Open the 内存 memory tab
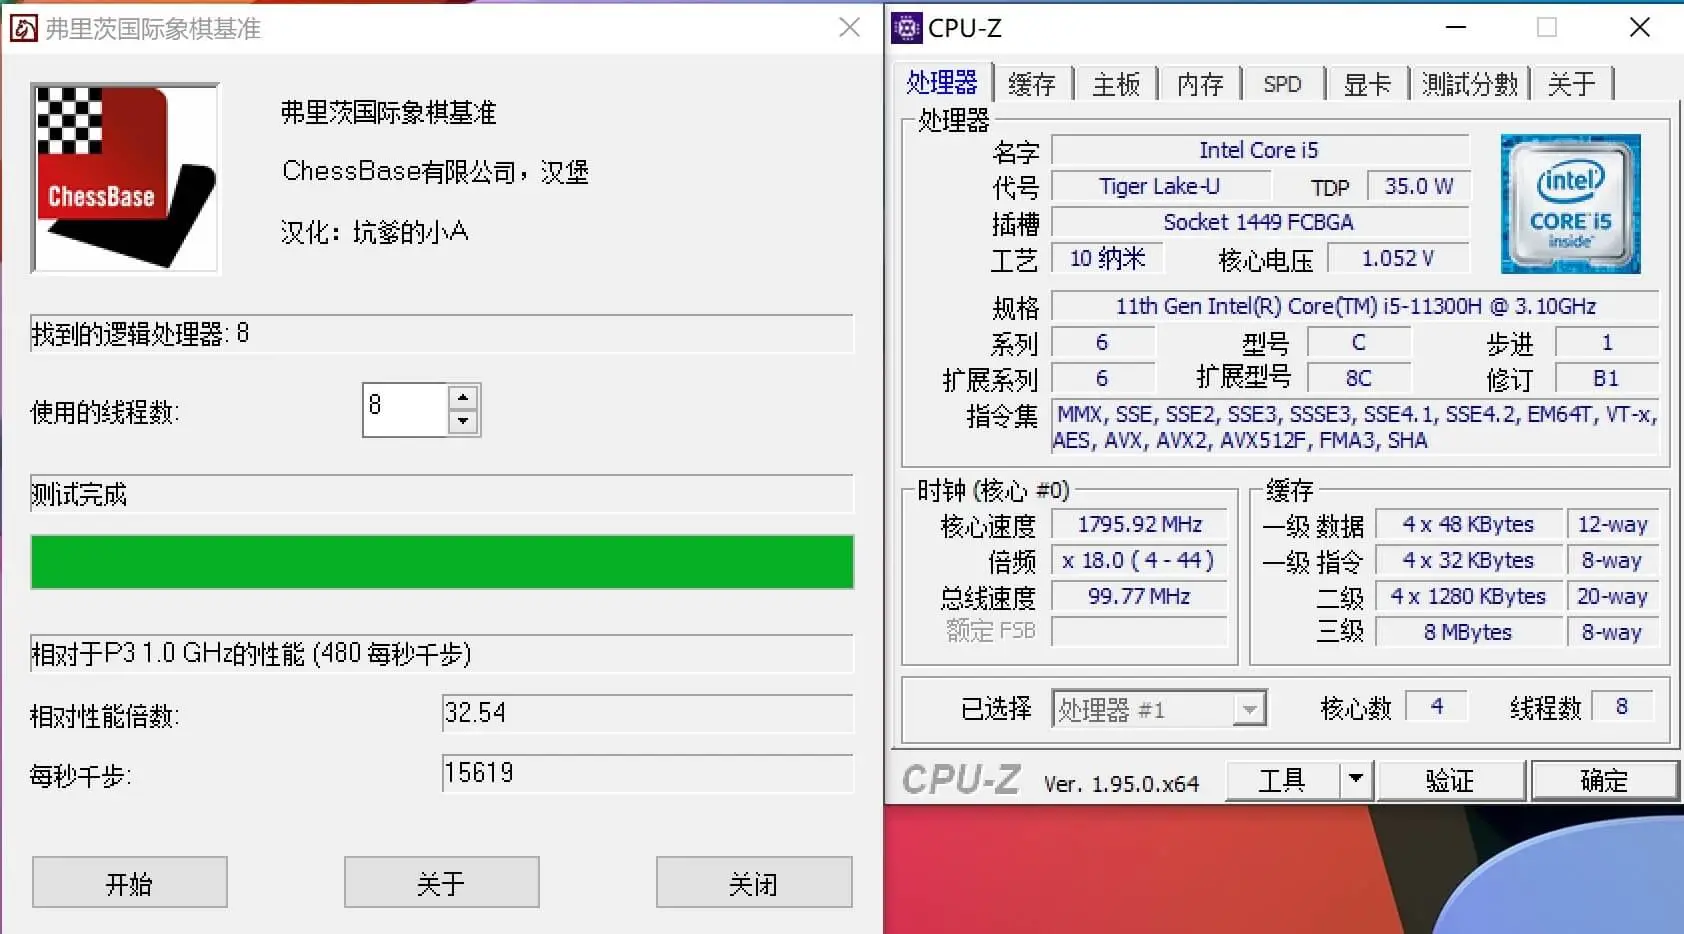 [1200, 85]
